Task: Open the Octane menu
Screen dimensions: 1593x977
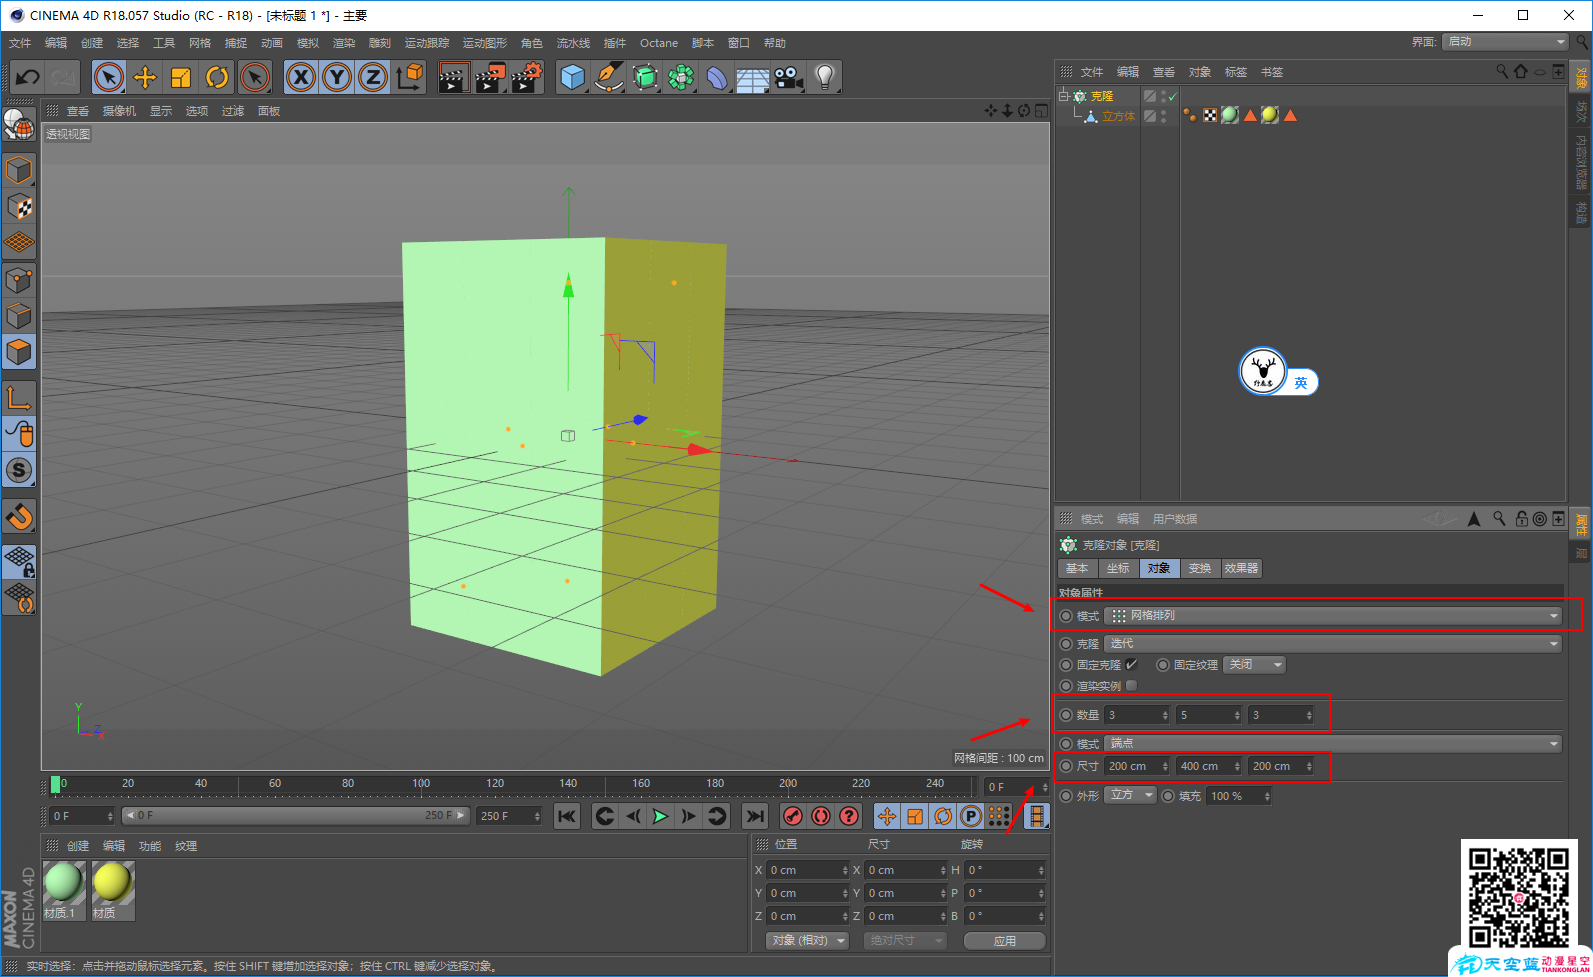Action: 659,43
